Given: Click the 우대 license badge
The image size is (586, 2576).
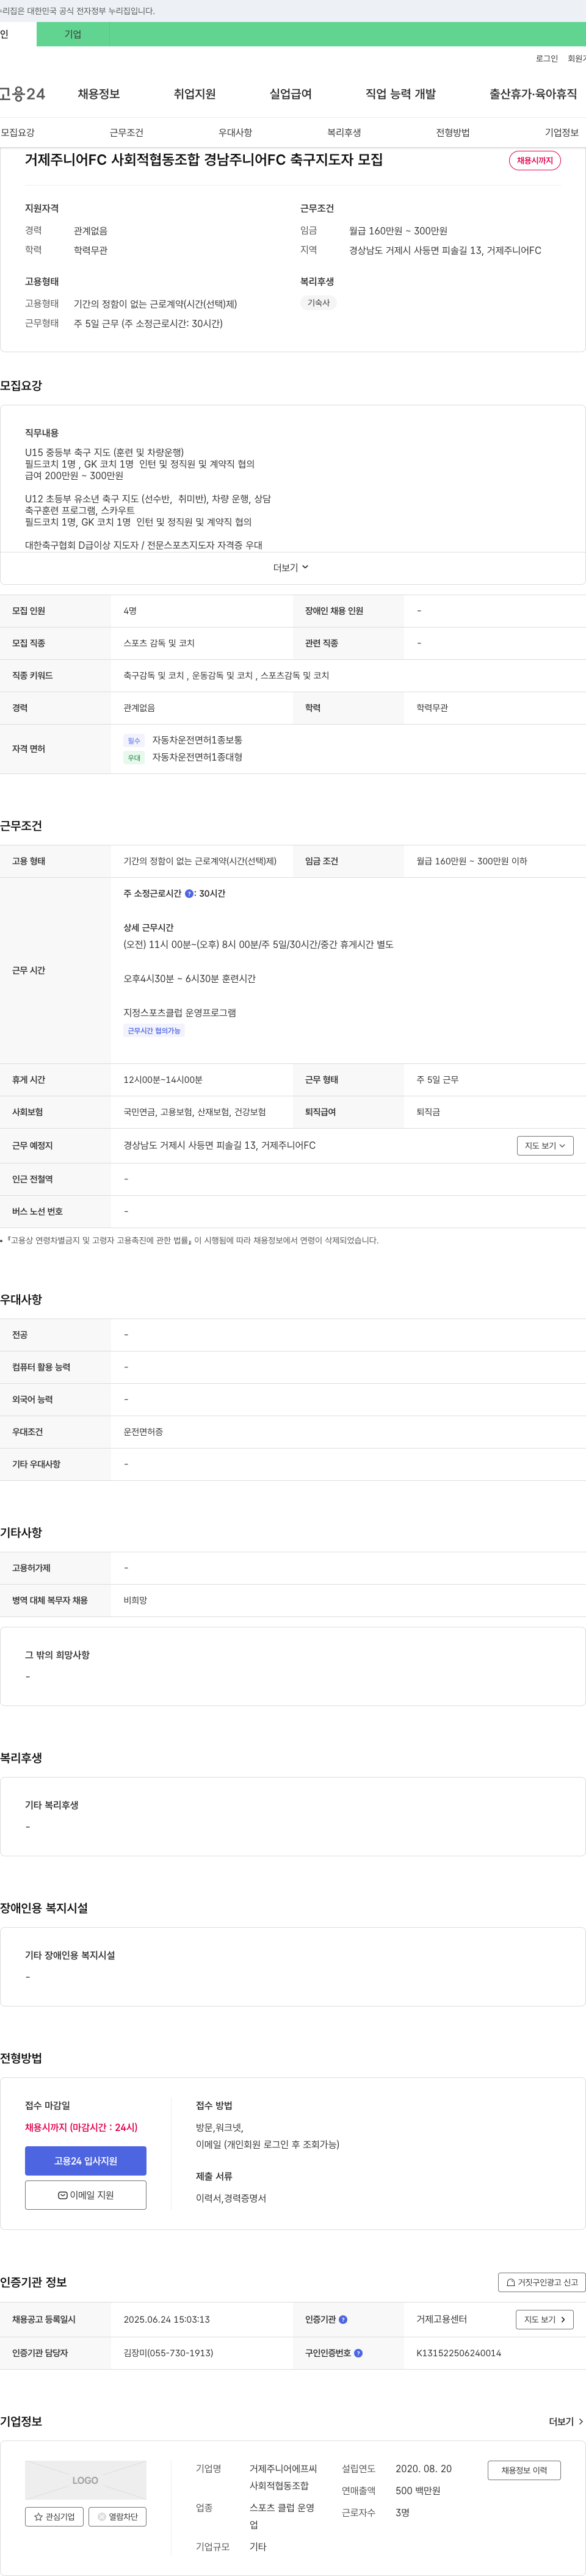Looking at the screenshot, I should [x=134, y=758].
